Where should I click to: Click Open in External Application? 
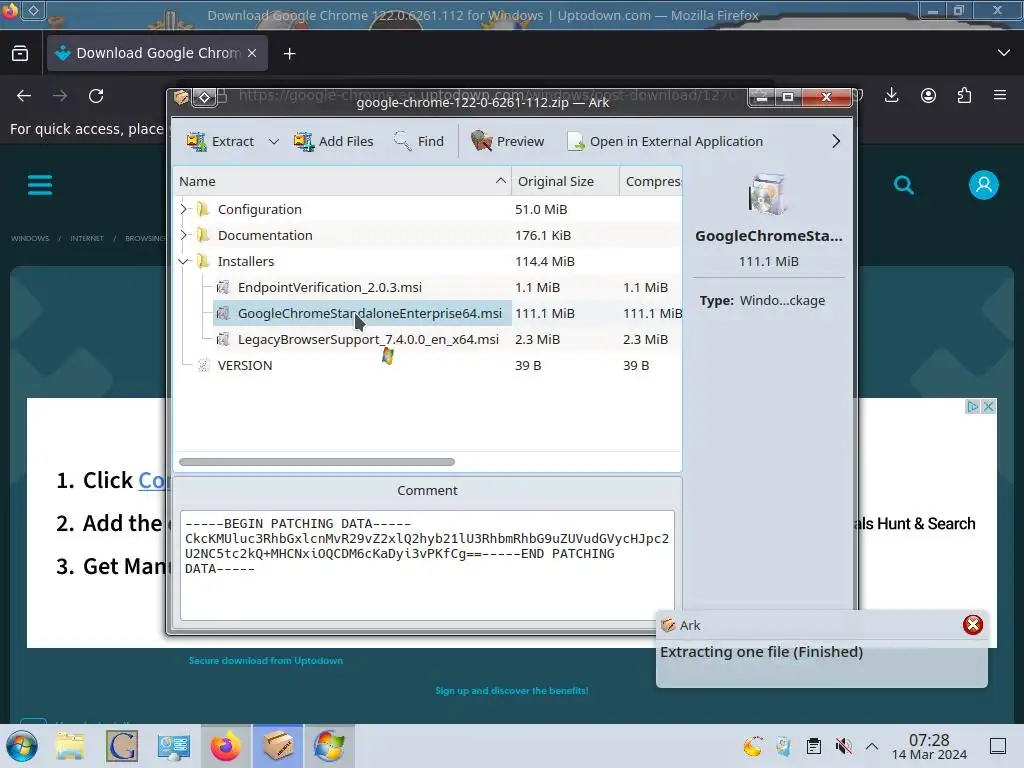click(x=665, y=141)
